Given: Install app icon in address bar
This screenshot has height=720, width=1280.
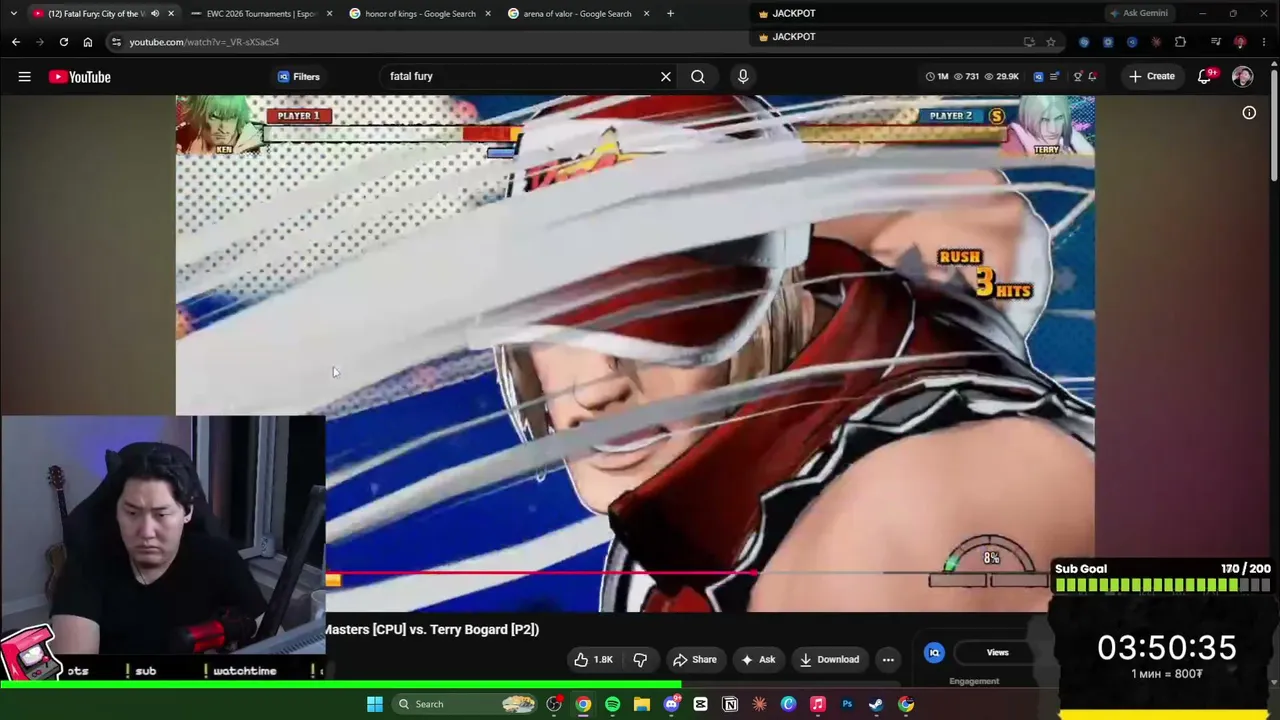Looking at the screenshot, I should (x=1029, y=42).
